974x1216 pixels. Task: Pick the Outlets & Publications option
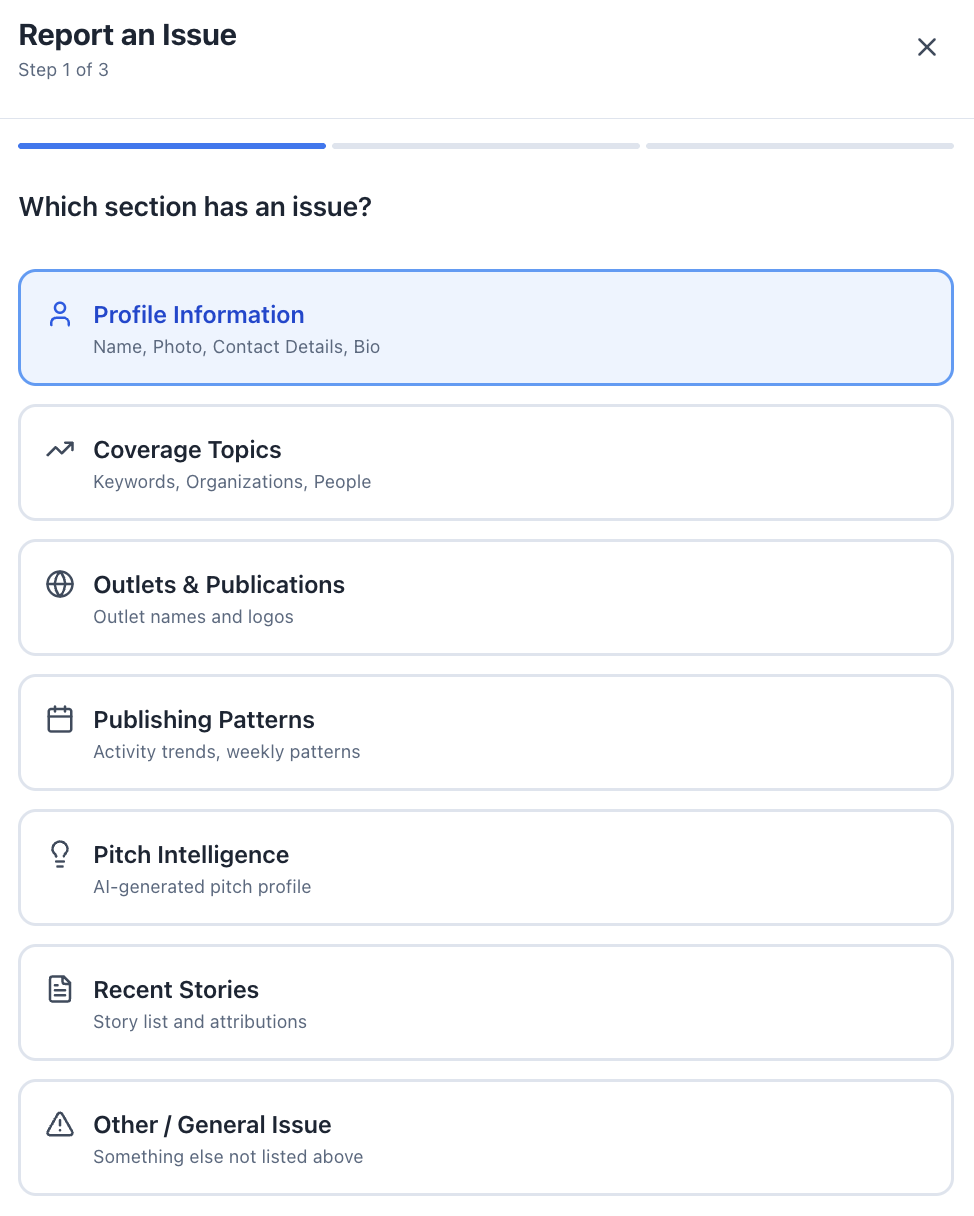pyautogui.click(x=486, y=598)
